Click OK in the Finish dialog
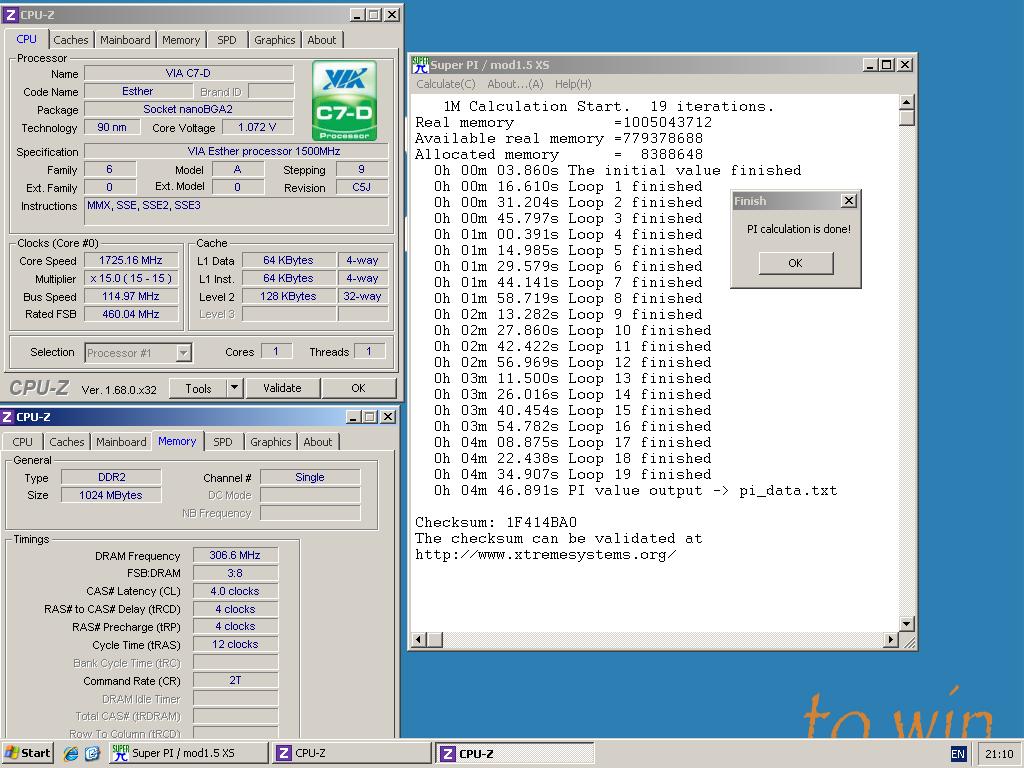The height and width of the screenshot is (768, 1024). 795,263
